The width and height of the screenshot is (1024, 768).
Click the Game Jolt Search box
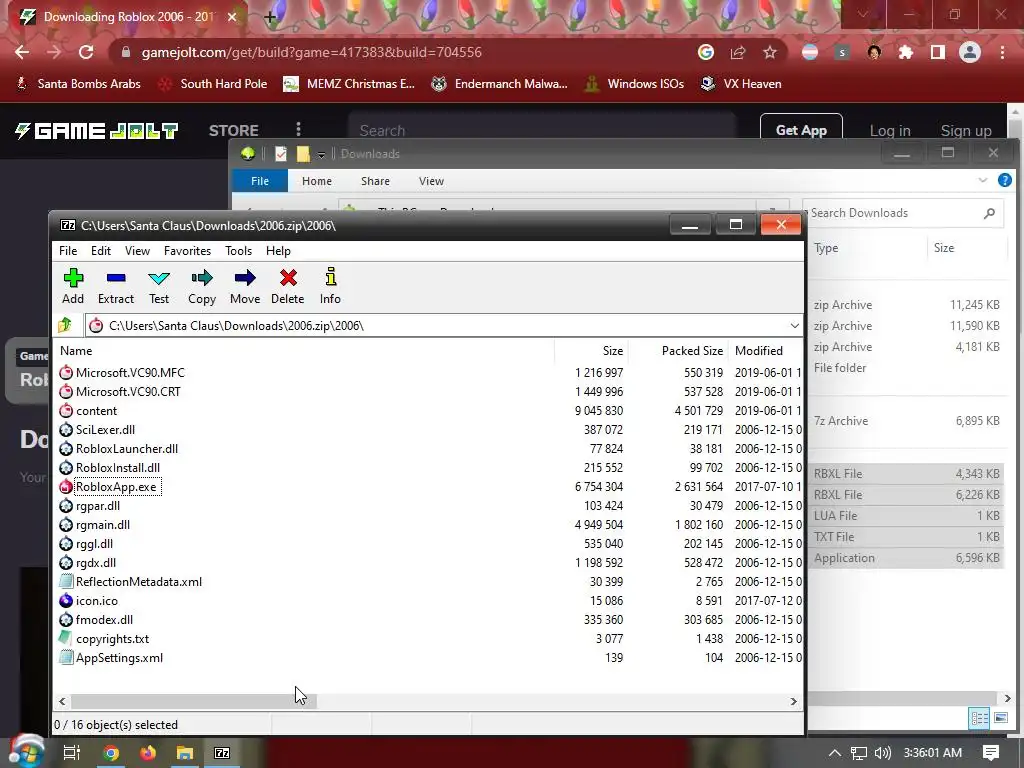542,131
